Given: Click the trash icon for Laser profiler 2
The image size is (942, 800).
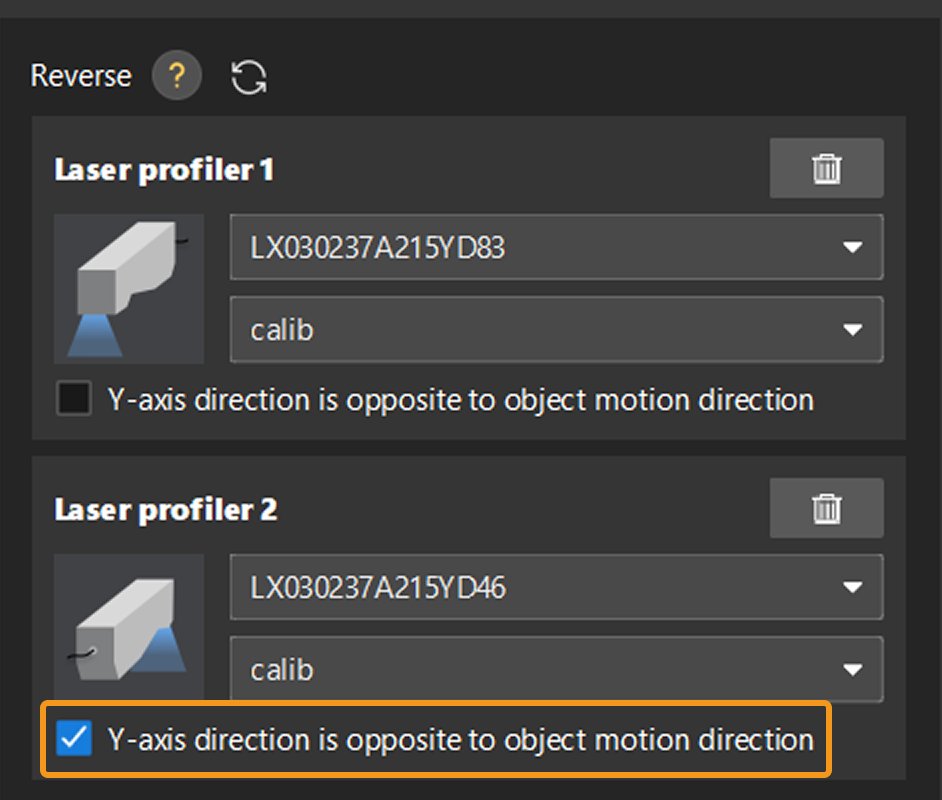Looking at the screenshot, I should tap(826, 509).
